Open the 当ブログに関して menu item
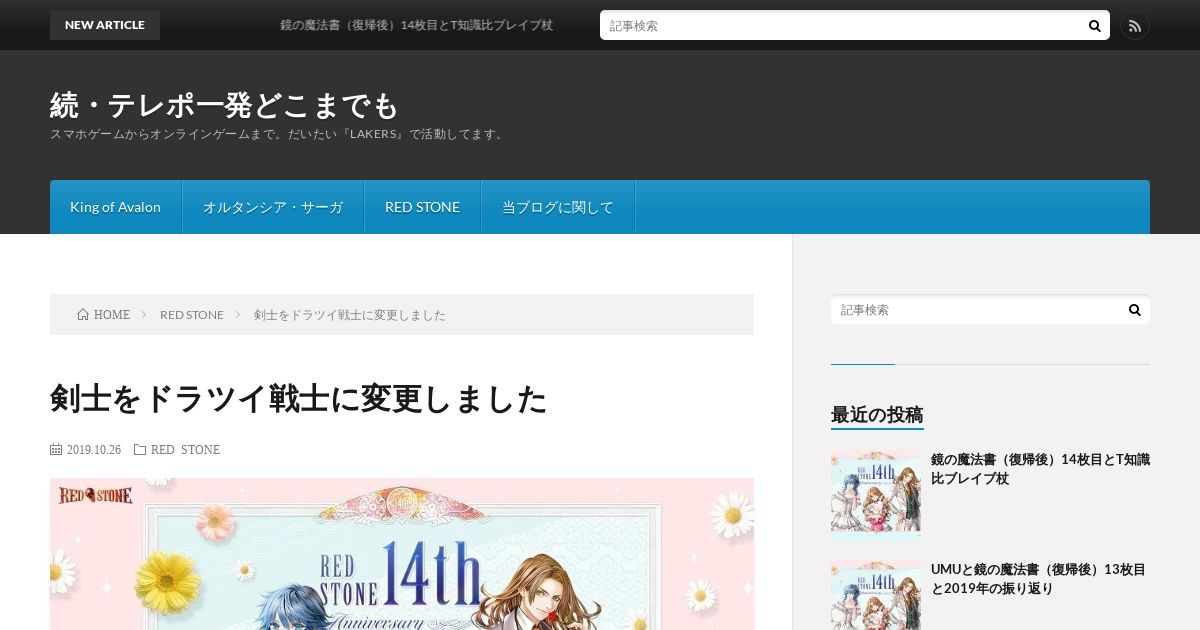 558,207
